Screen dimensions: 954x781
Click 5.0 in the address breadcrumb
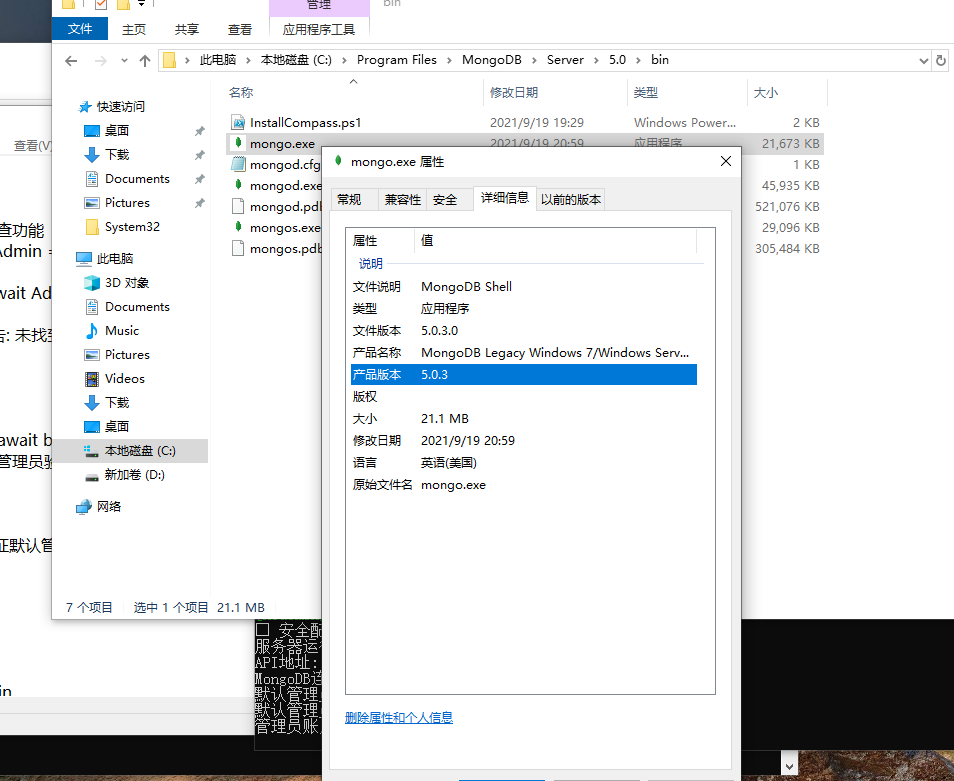click(618, 60)
